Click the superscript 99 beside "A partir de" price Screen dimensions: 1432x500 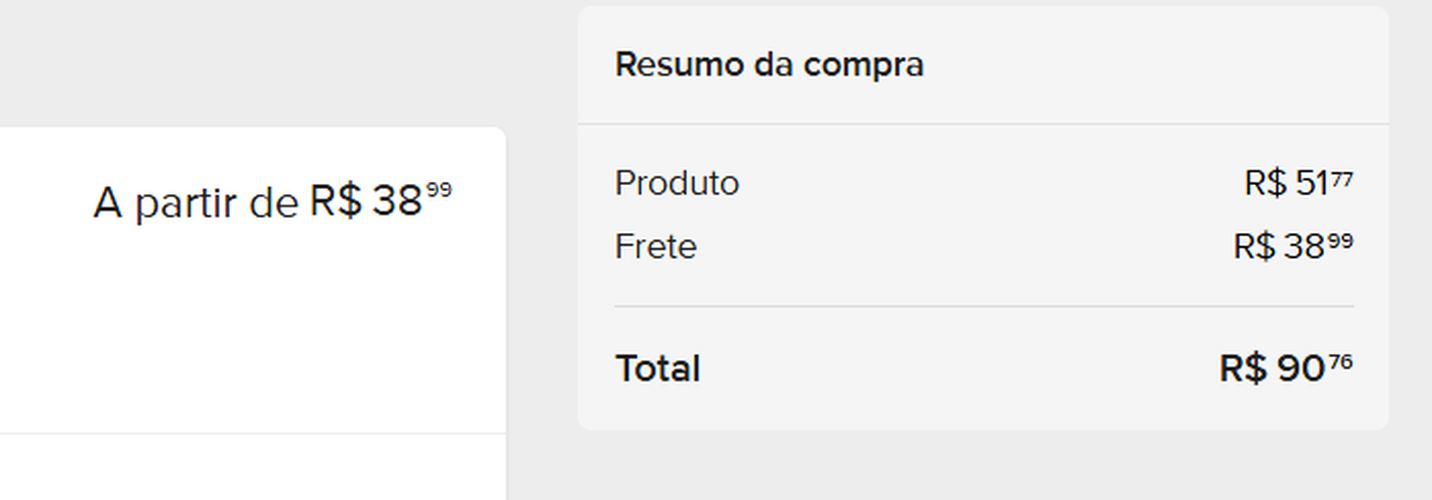click(439, 190)
